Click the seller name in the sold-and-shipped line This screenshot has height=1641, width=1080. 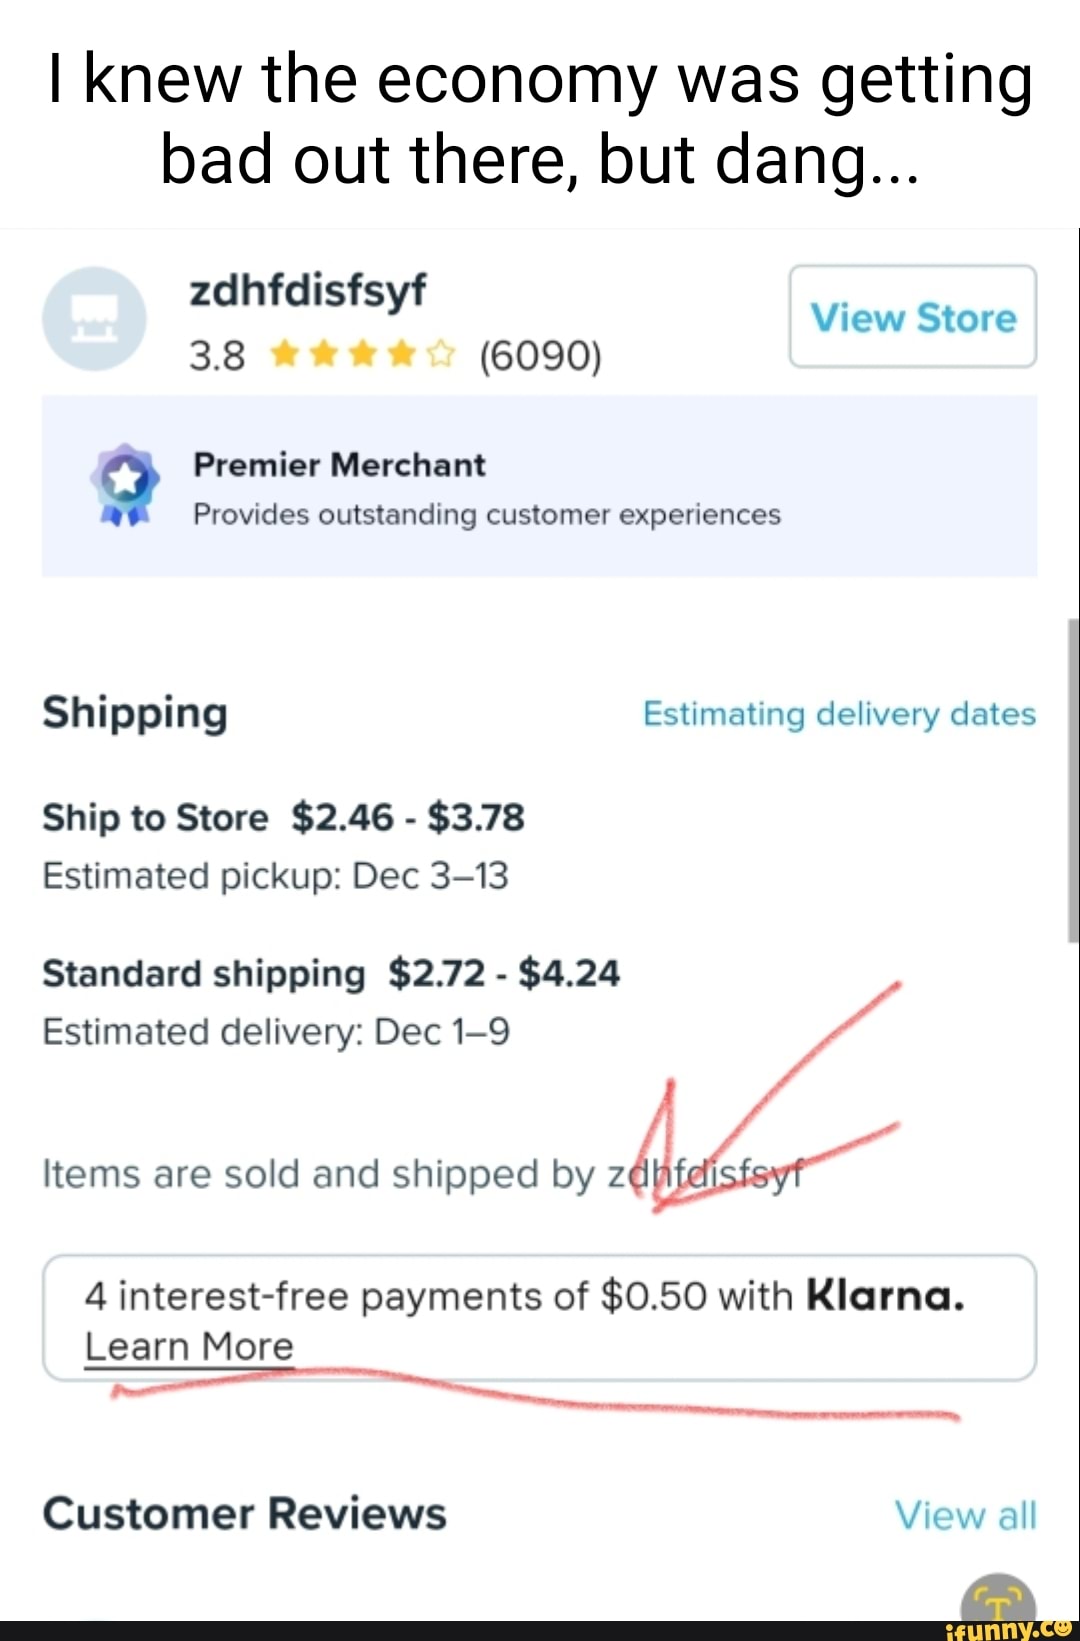point(705,1174)
